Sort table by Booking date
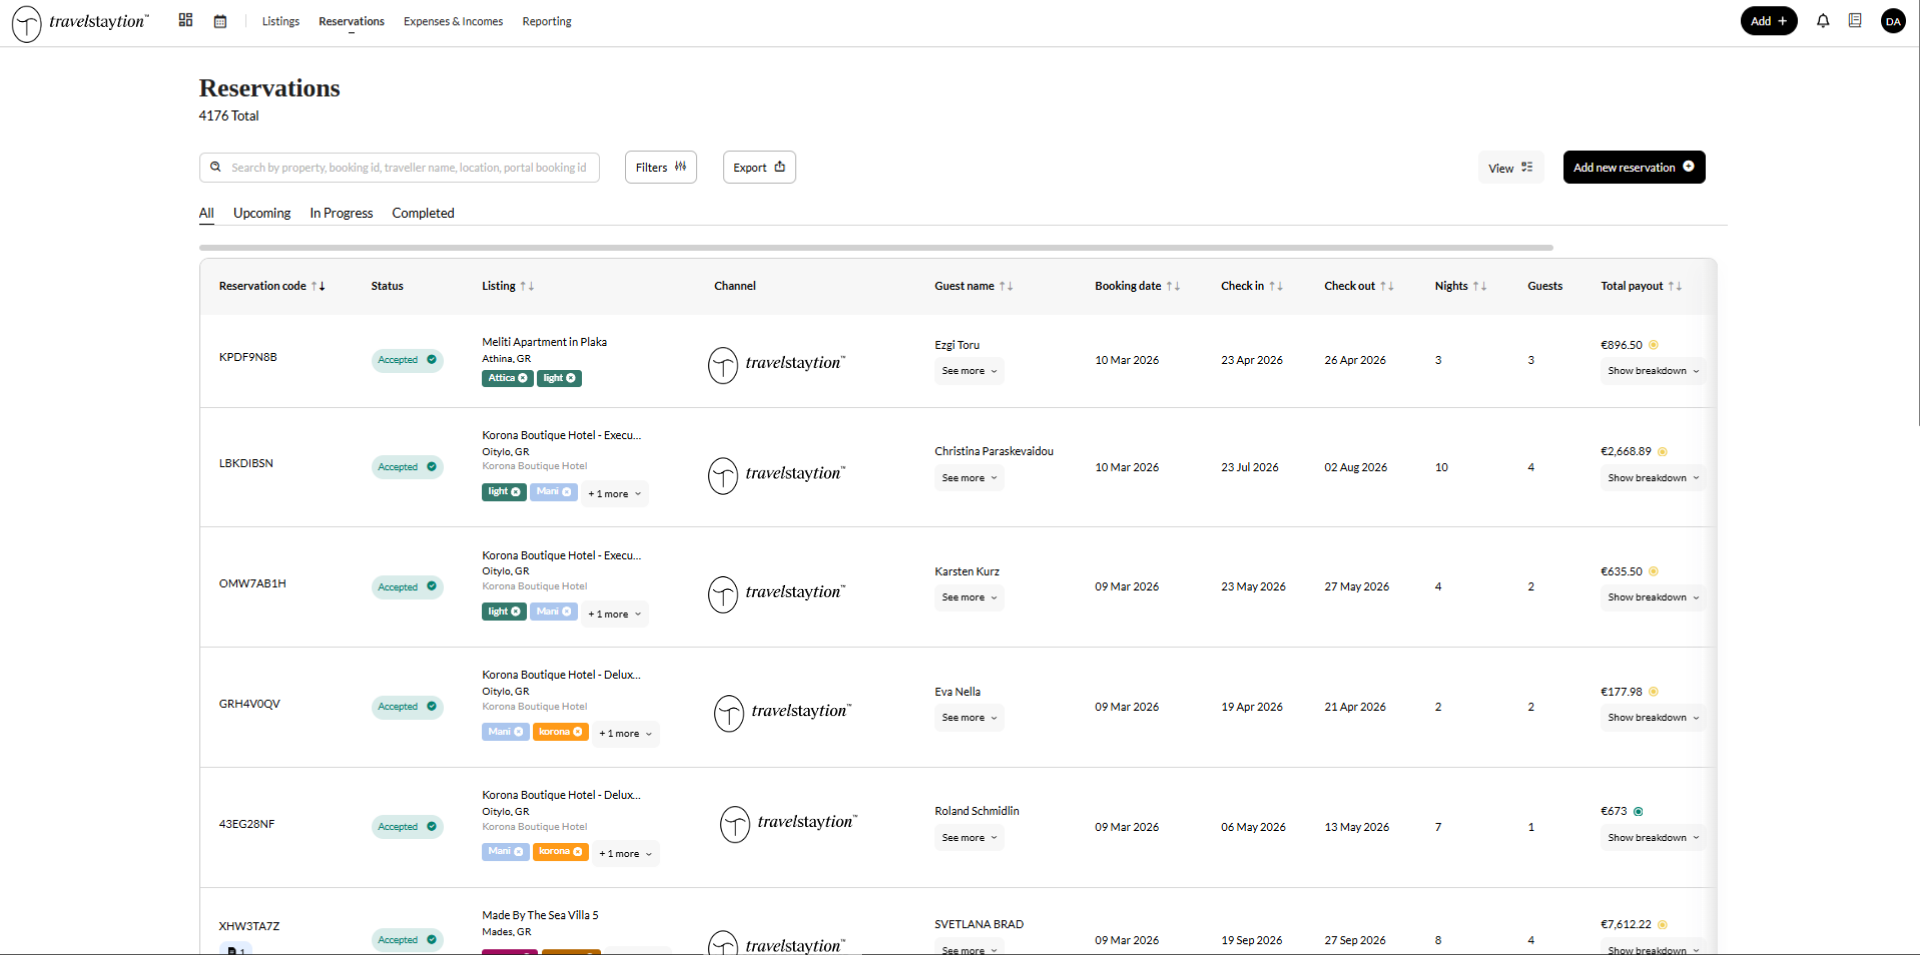1920x955 pixels. coord(1137,286)
